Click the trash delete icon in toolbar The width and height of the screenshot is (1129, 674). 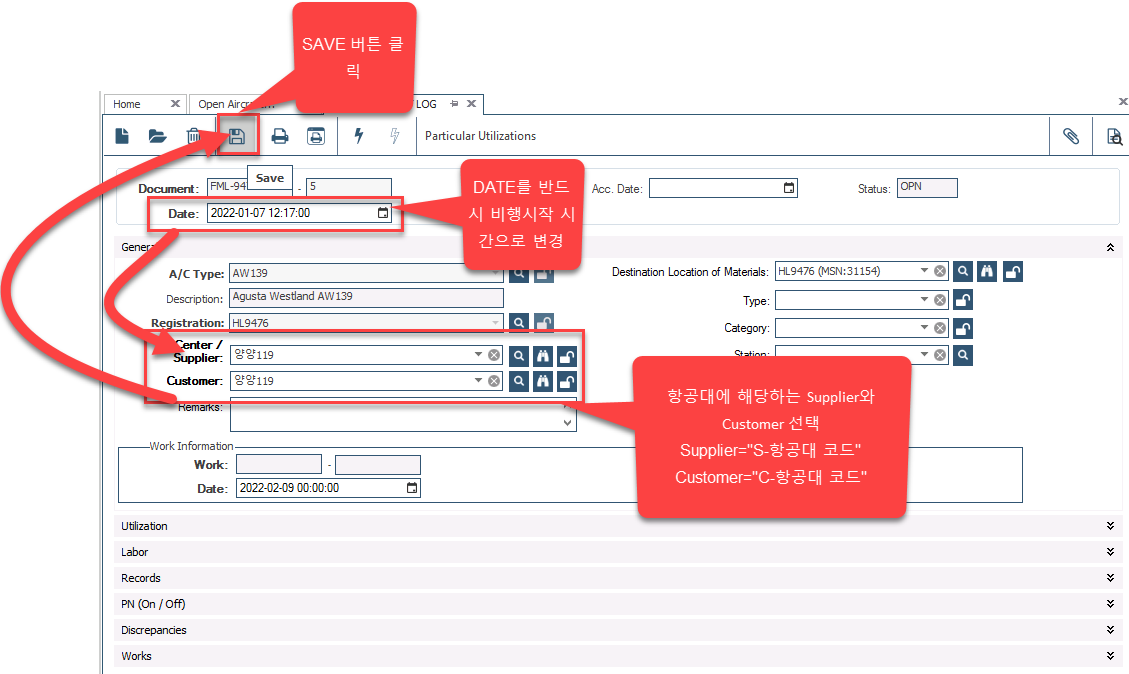click(x=194, y=137)
